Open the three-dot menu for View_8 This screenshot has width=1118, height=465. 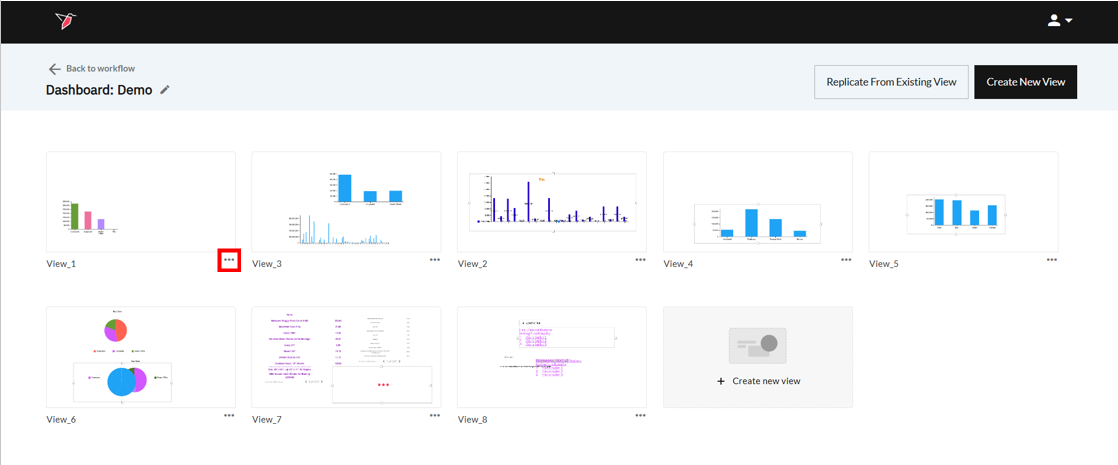[x=640, y=415]
